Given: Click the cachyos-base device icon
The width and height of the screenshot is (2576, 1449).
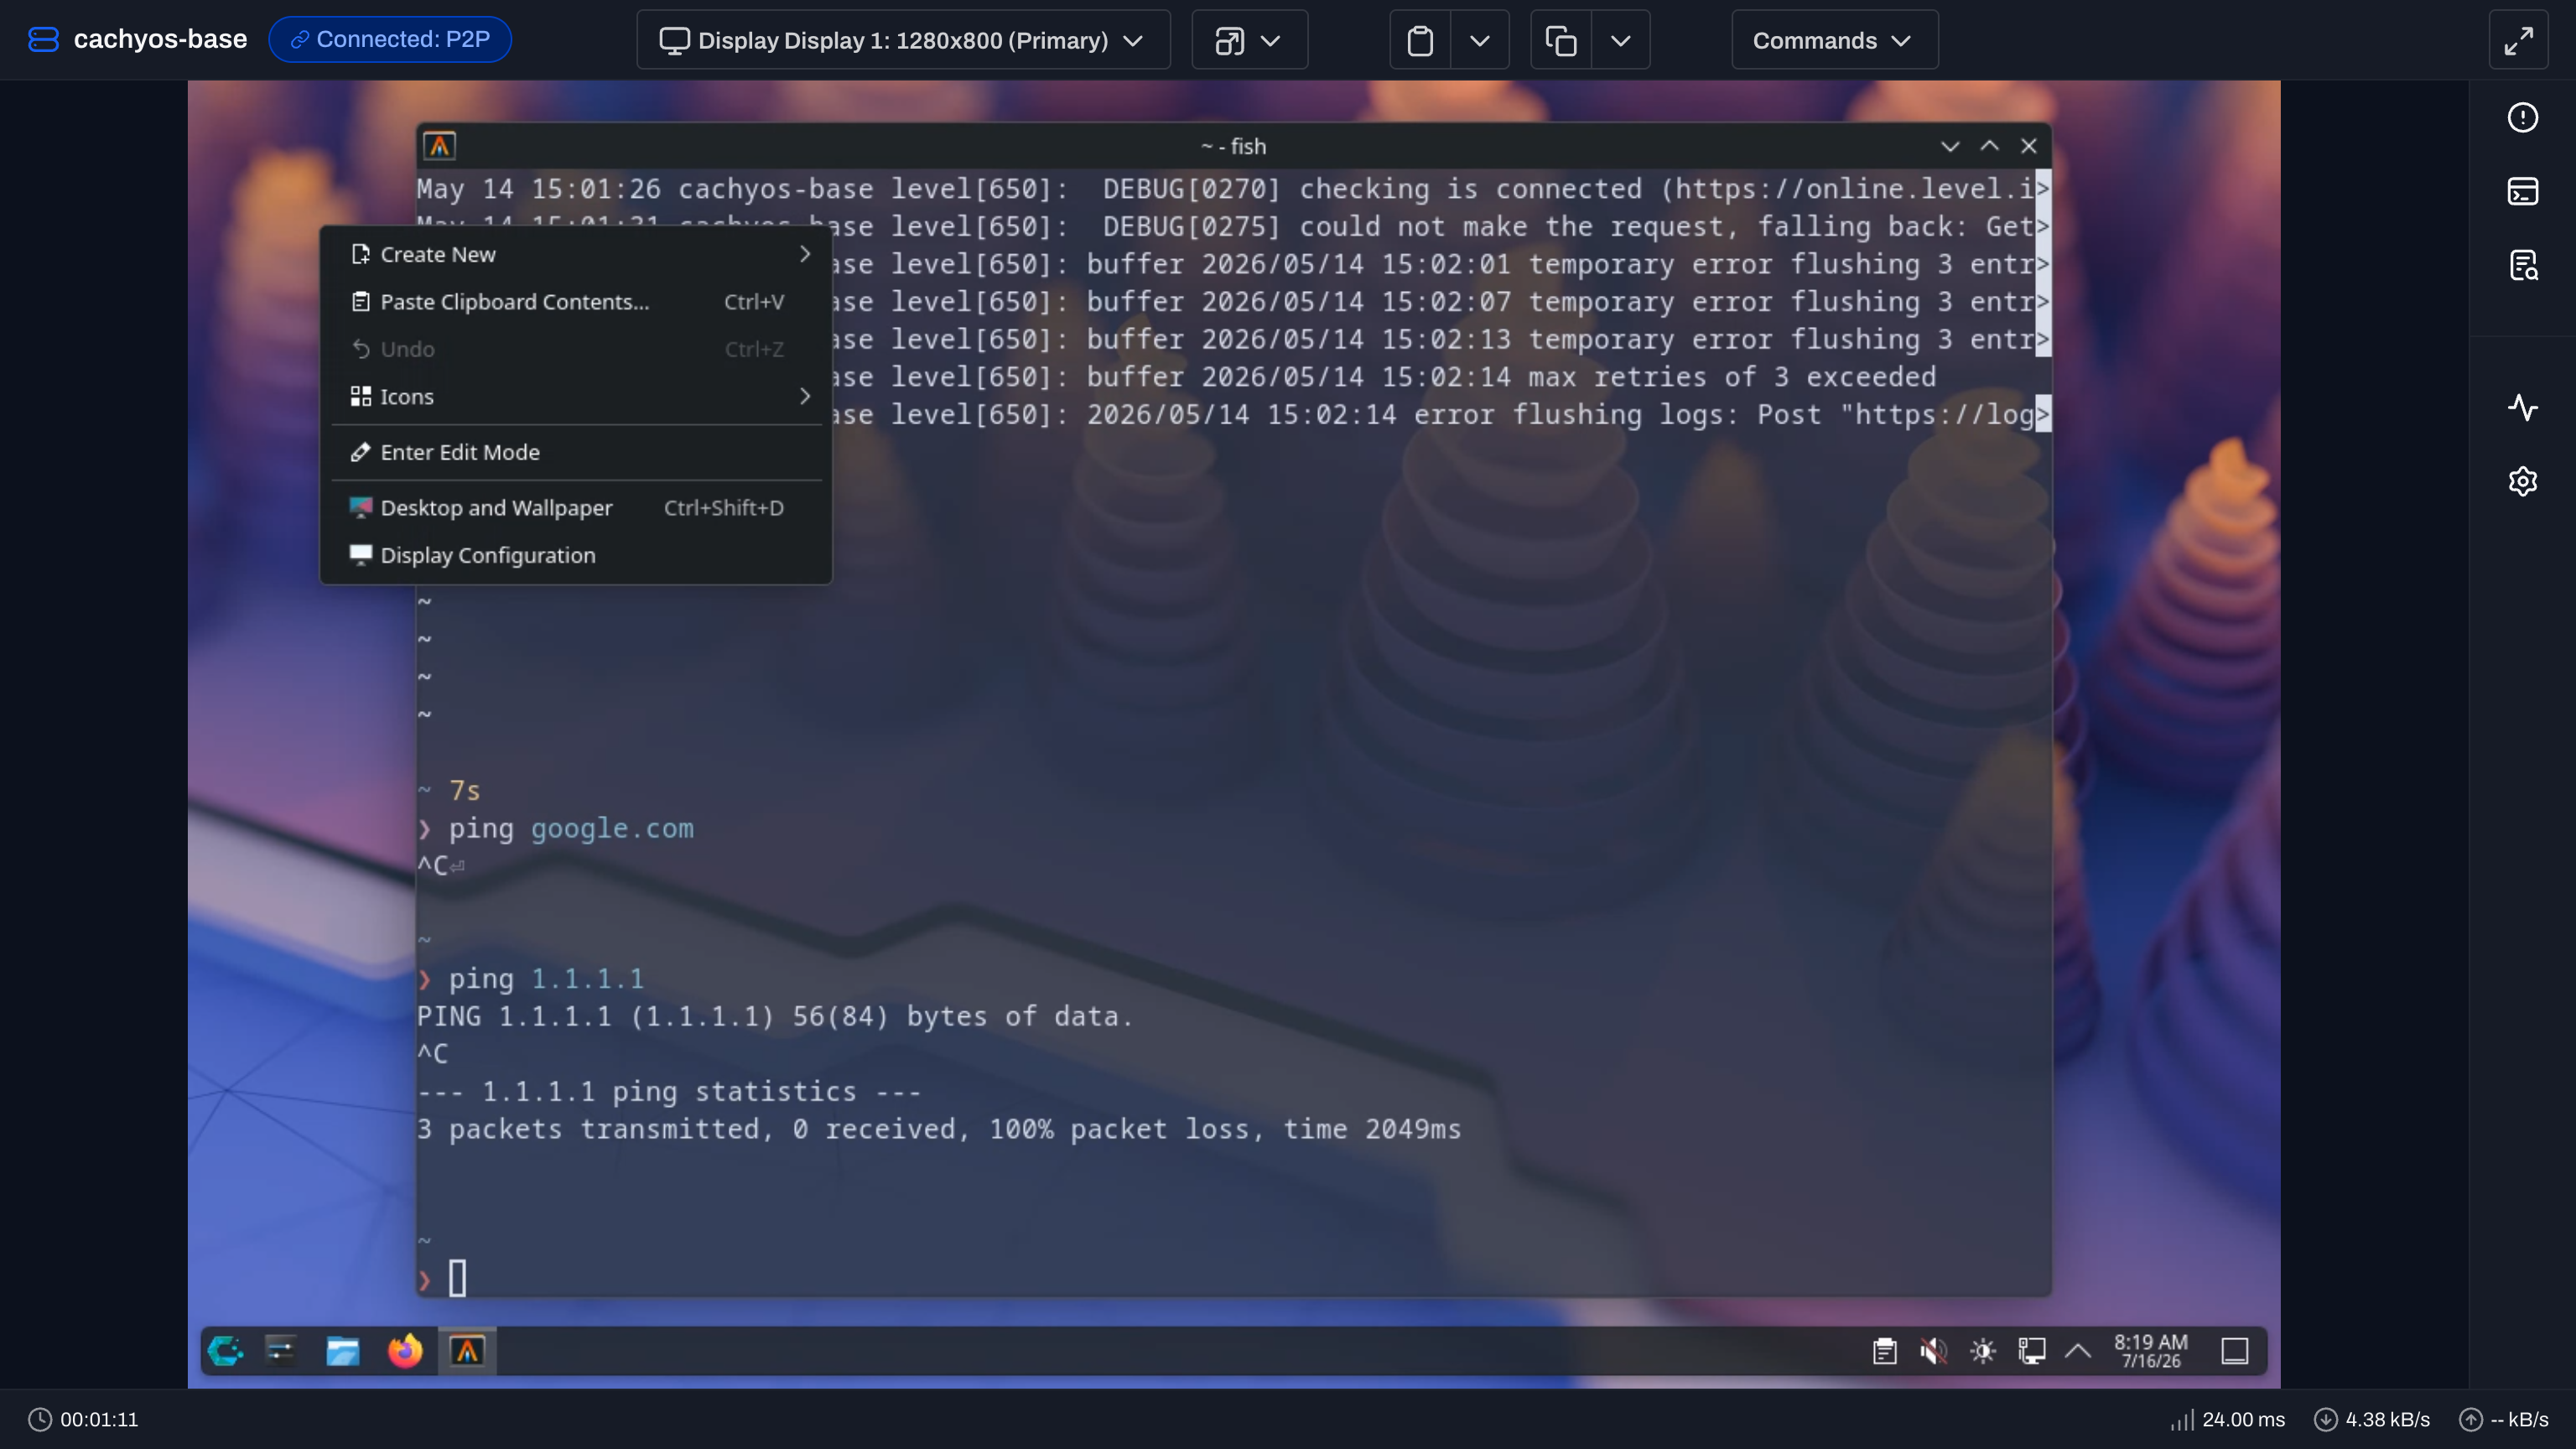Looking at the screenshot, I should click(43, 39).
